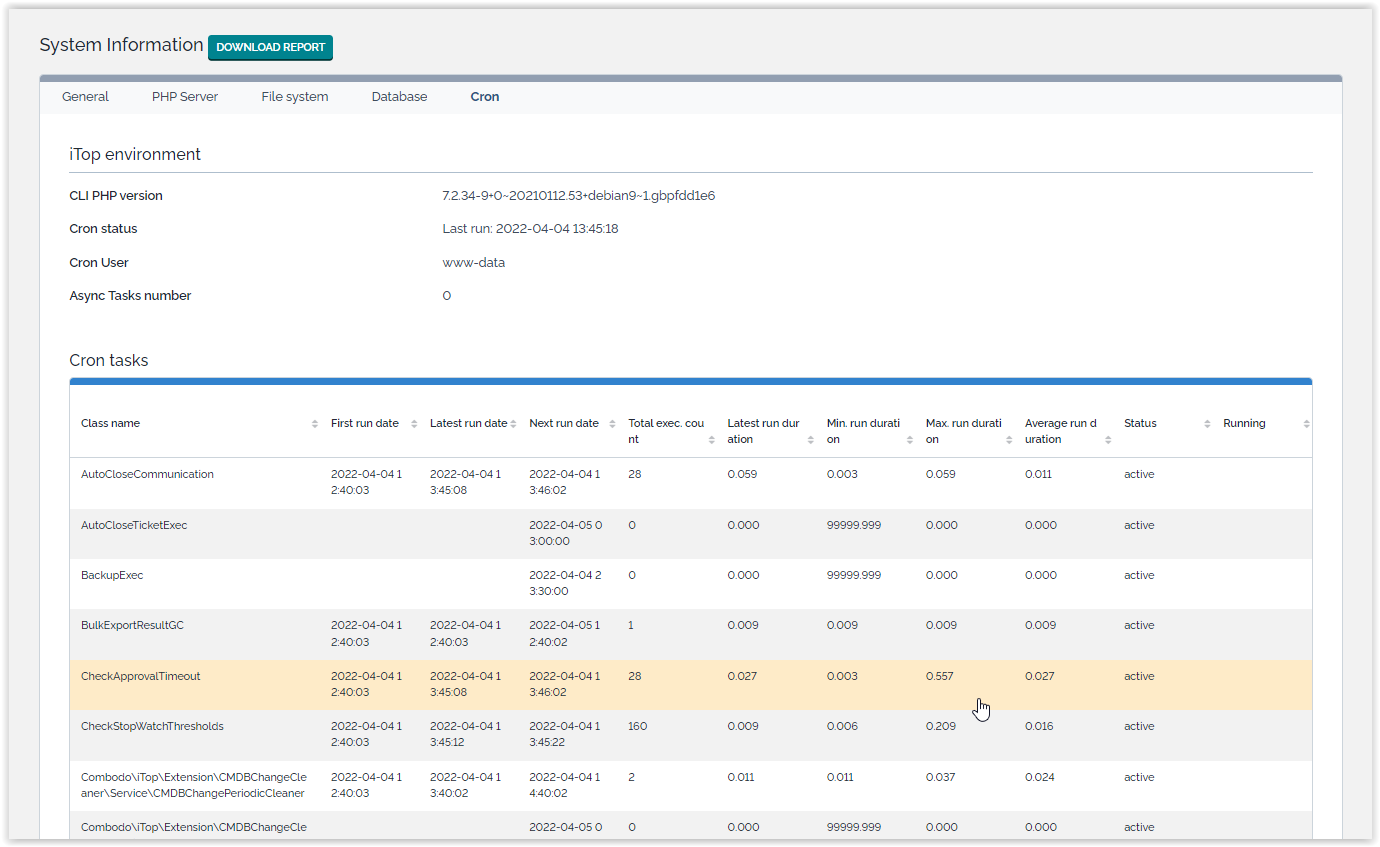
Task: Select the File system tab
Action: click(x=294, y=97)
